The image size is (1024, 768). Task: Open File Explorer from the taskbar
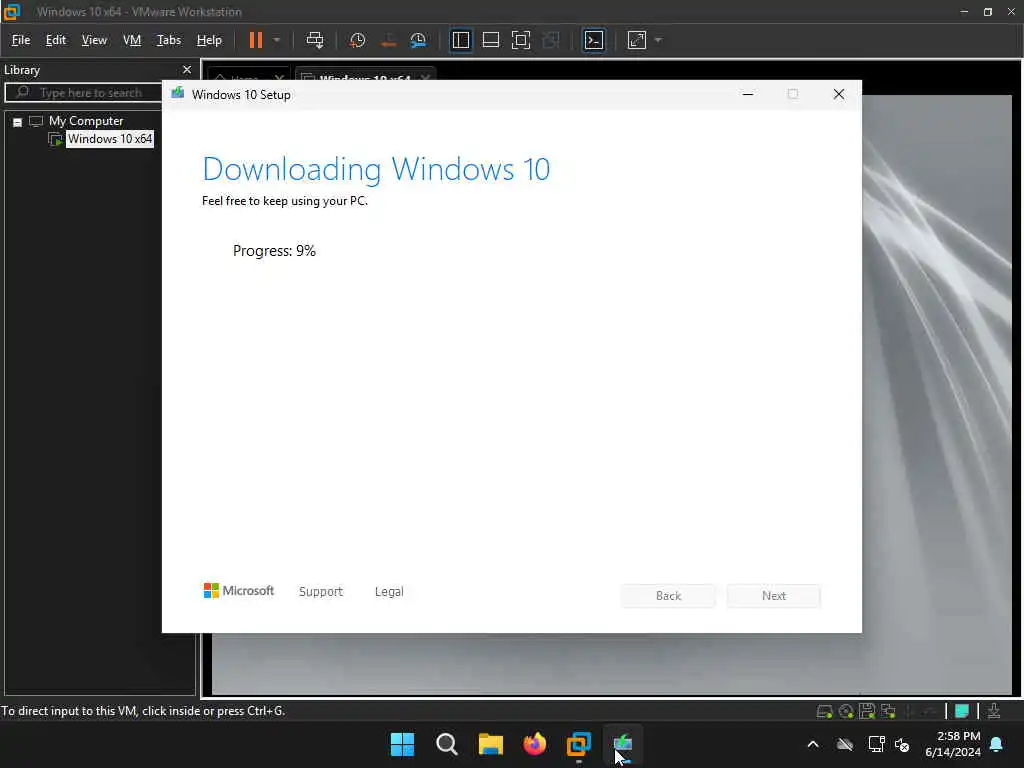[x=490, y=744]
